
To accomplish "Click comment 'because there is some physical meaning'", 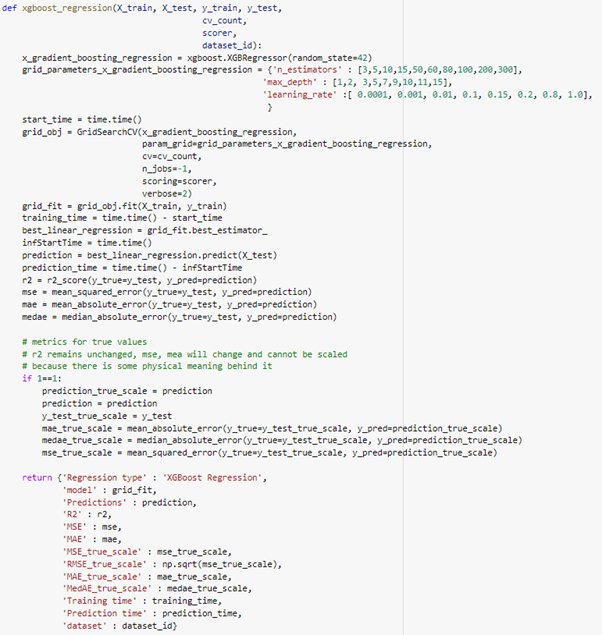I will [147, 366].
